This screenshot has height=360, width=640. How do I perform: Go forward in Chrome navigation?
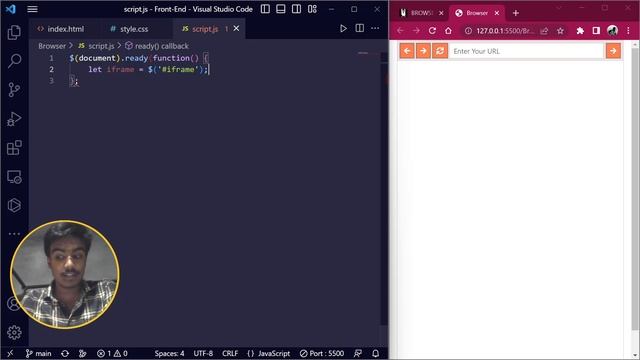[x=416, y=31]
